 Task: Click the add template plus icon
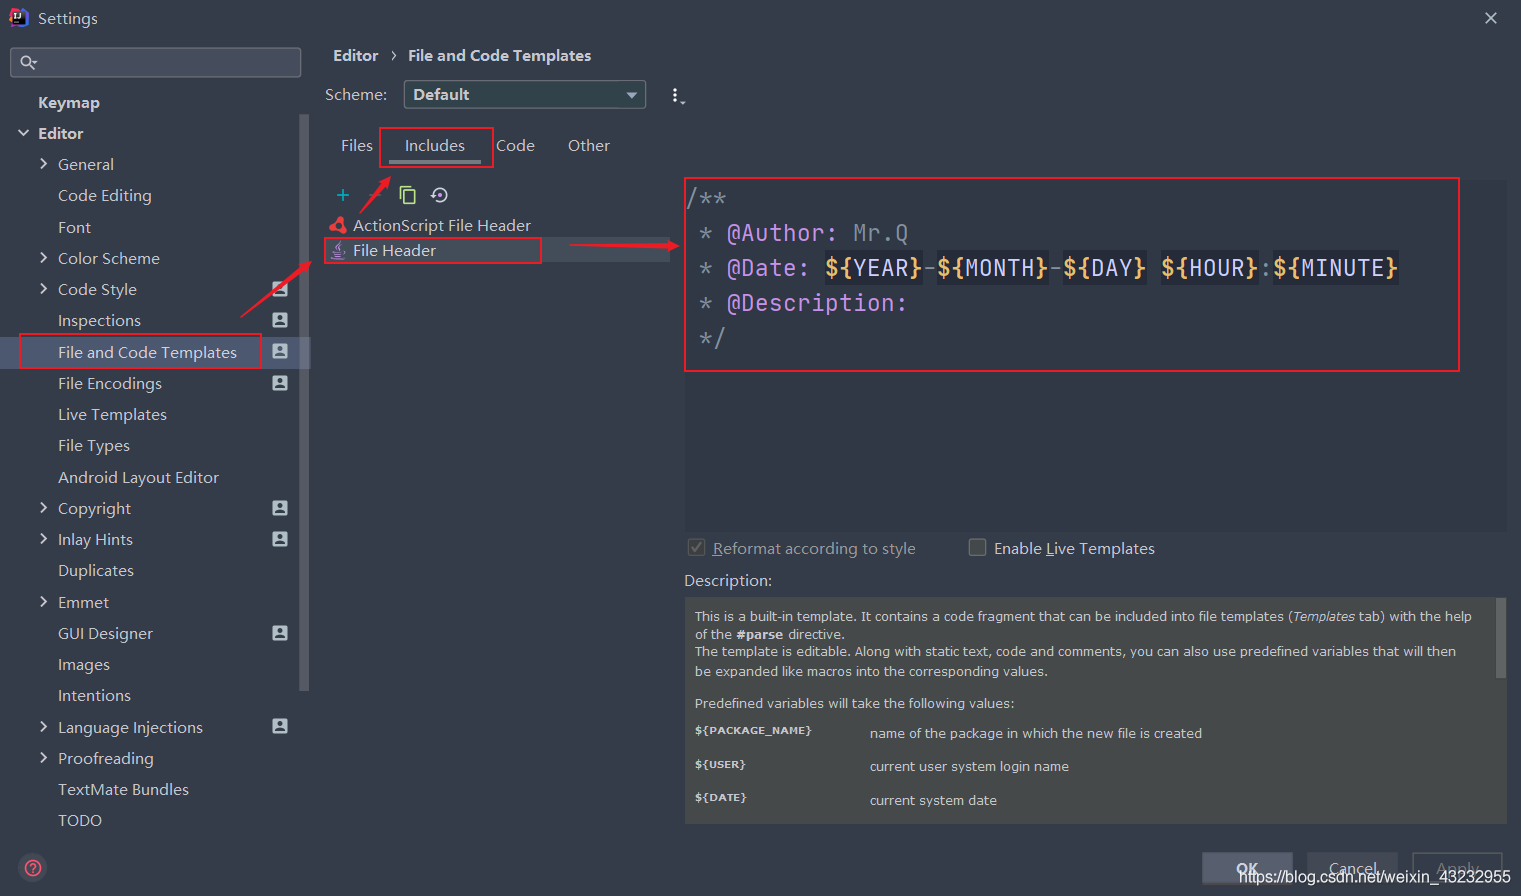pos(343,195)
